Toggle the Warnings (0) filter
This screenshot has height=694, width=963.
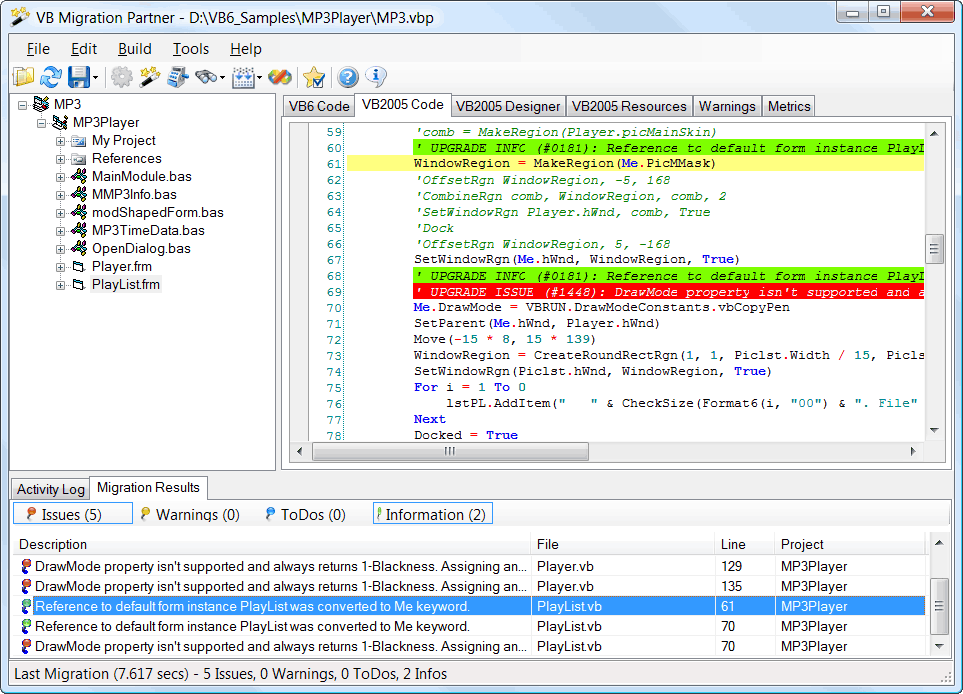190,514
